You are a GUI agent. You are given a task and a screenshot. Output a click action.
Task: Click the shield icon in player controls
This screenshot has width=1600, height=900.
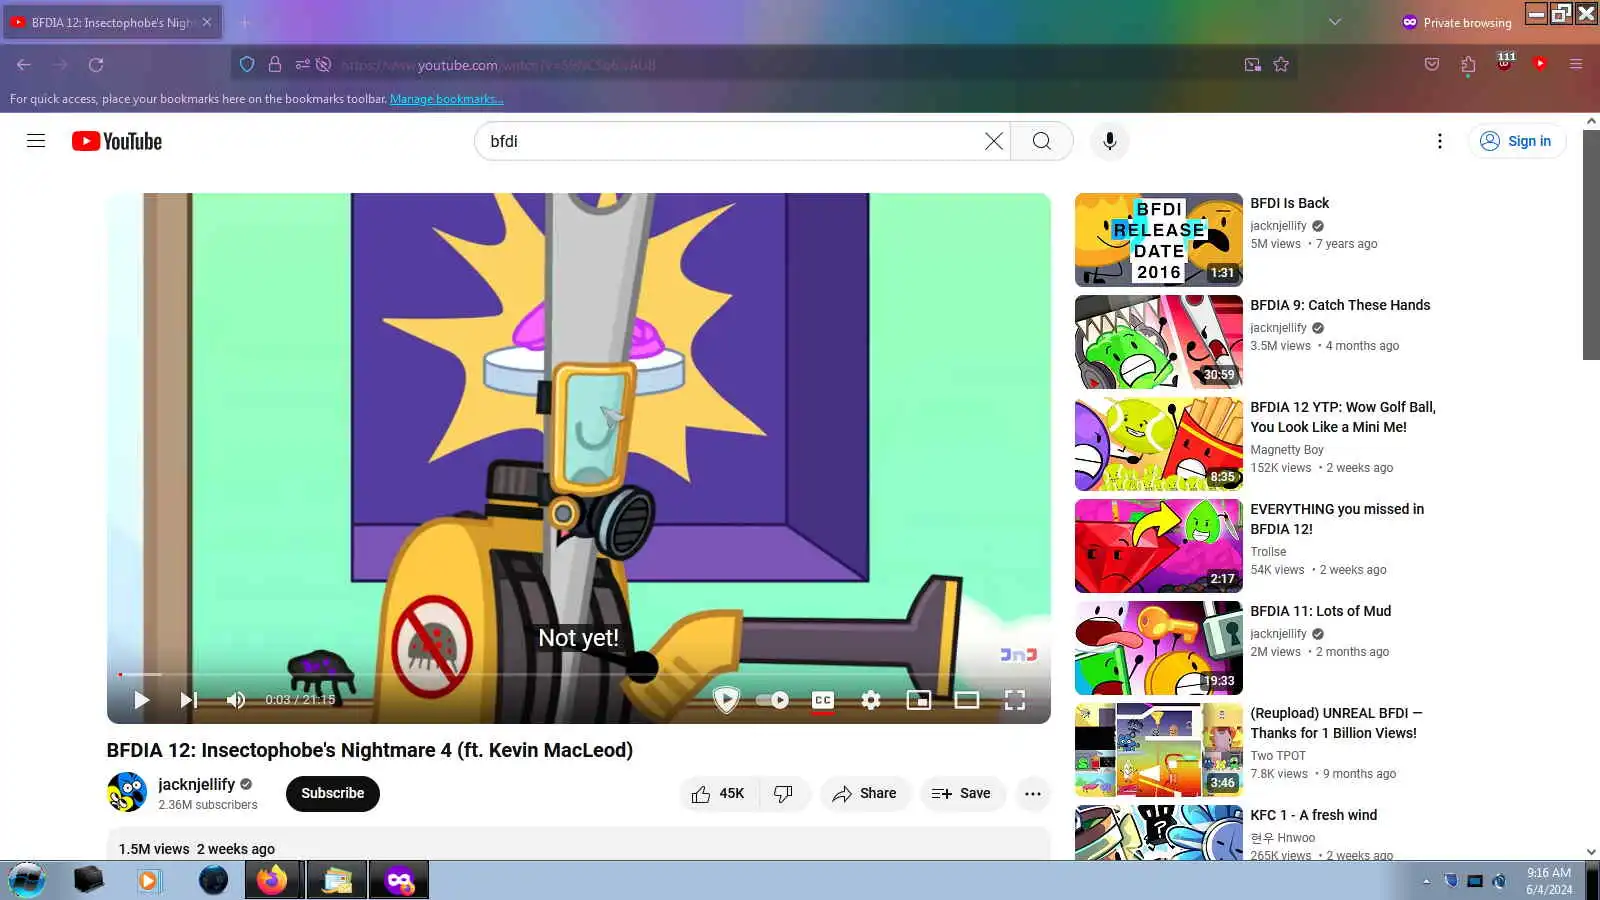tap(726, 700)
